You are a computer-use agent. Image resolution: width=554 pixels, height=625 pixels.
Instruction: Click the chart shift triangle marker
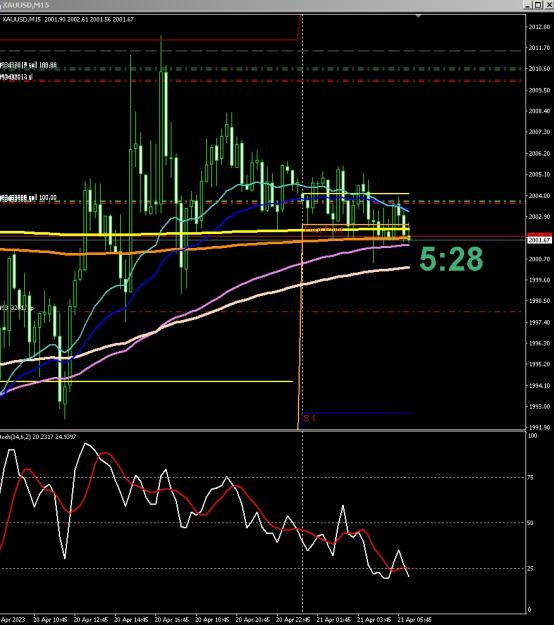point(418,16)
